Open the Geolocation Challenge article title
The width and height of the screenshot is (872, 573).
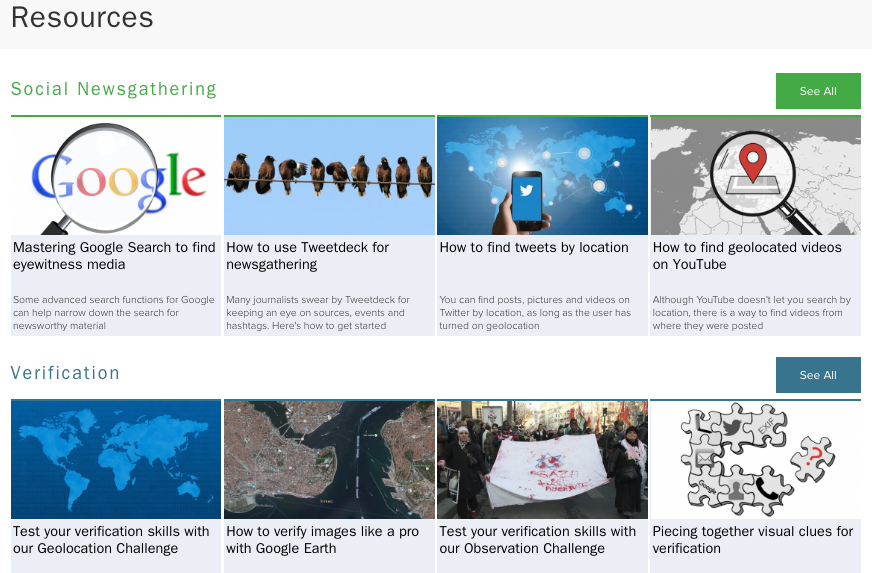(111, 540)
